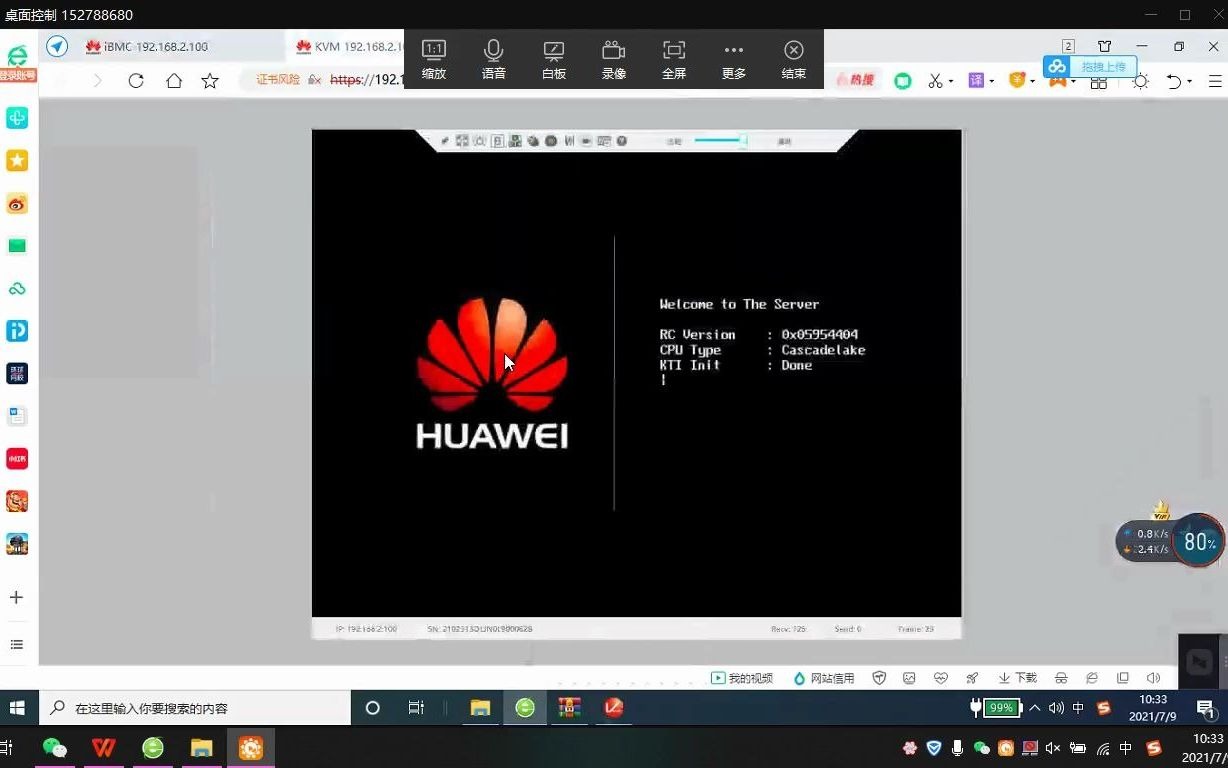Select the 1:1 缩放 zoom control
Screen dimensions: 1228x768
[434, 59]
